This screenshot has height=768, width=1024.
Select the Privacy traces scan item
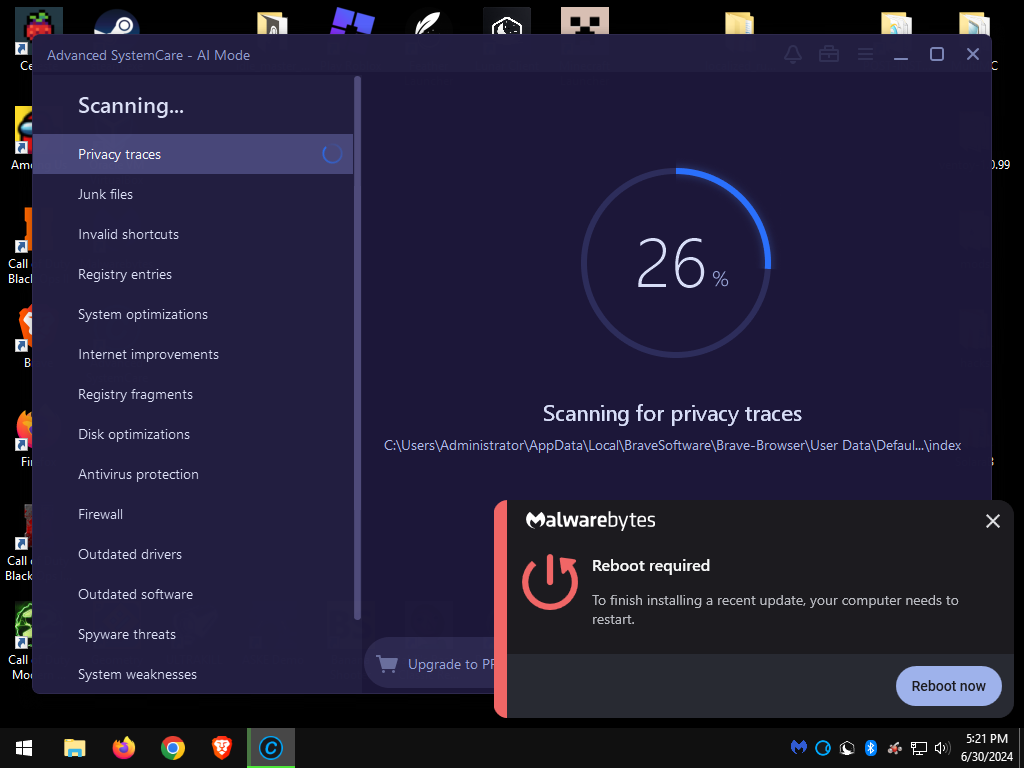(193, 154)
